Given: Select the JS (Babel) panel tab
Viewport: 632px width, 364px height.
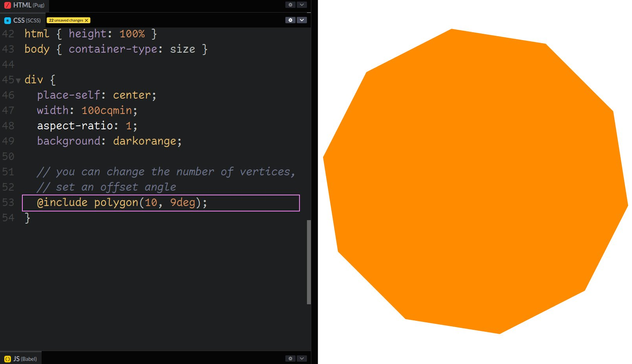Looking at the screenshot, I should click(x=21, y=359).
